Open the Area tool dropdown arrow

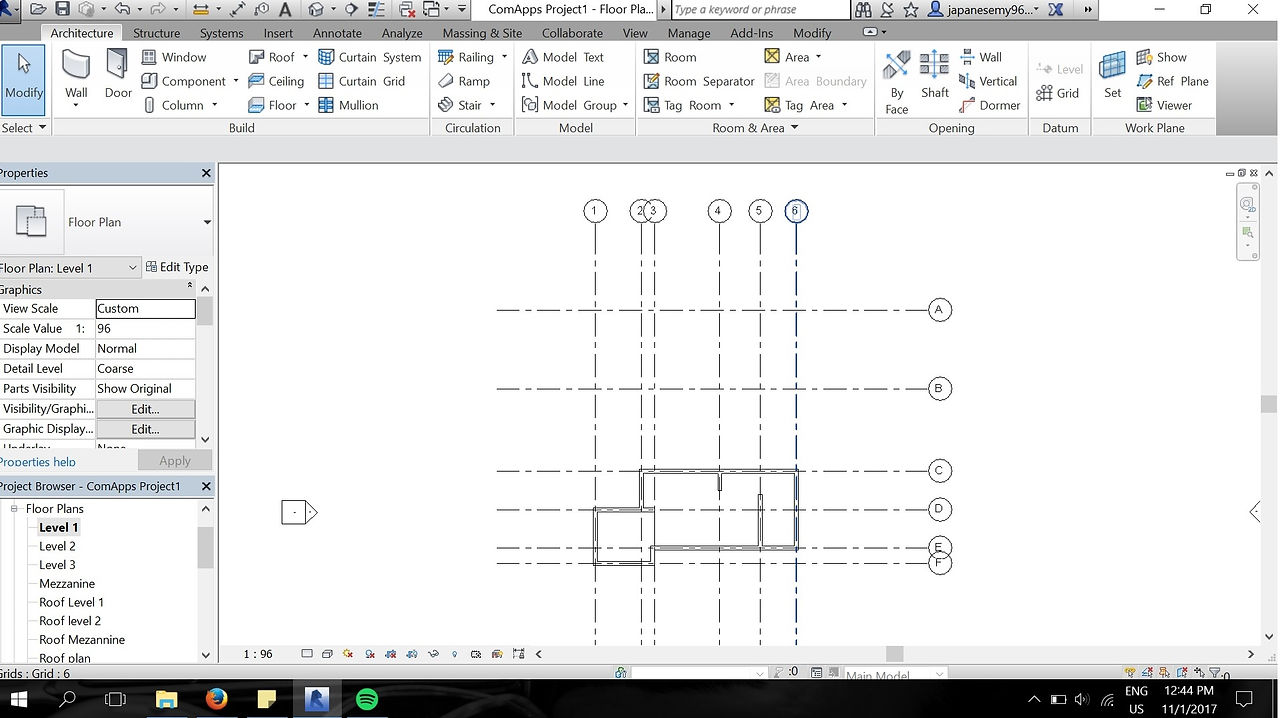click(x=818, y=57)
